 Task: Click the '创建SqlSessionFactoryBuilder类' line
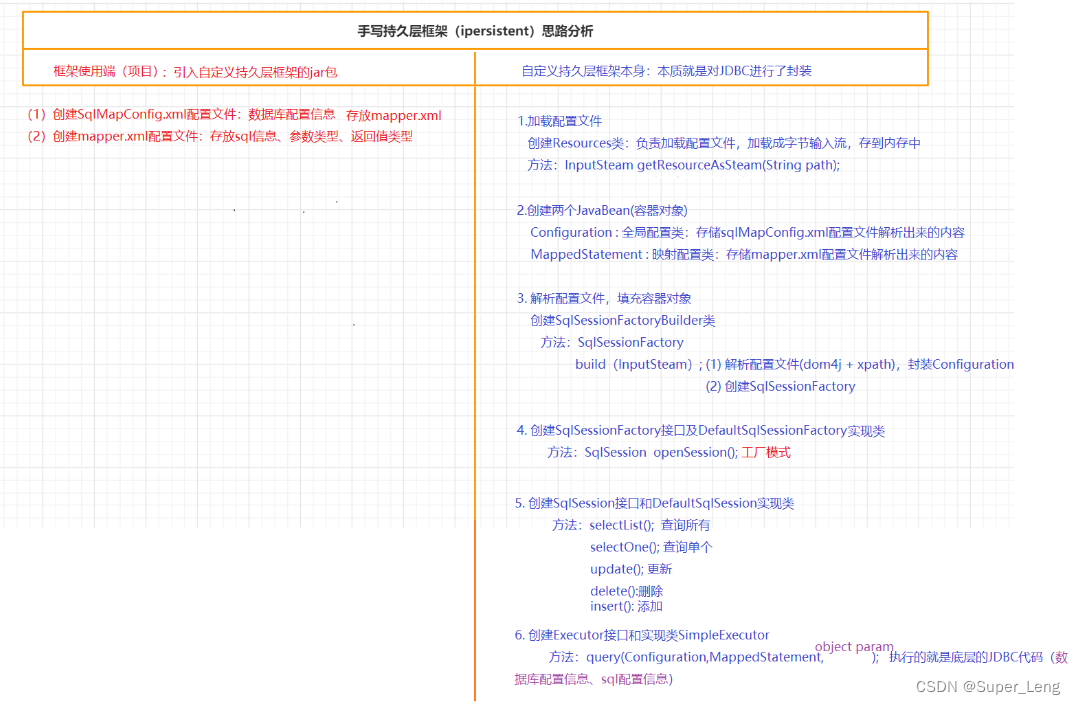coord(623,320)
